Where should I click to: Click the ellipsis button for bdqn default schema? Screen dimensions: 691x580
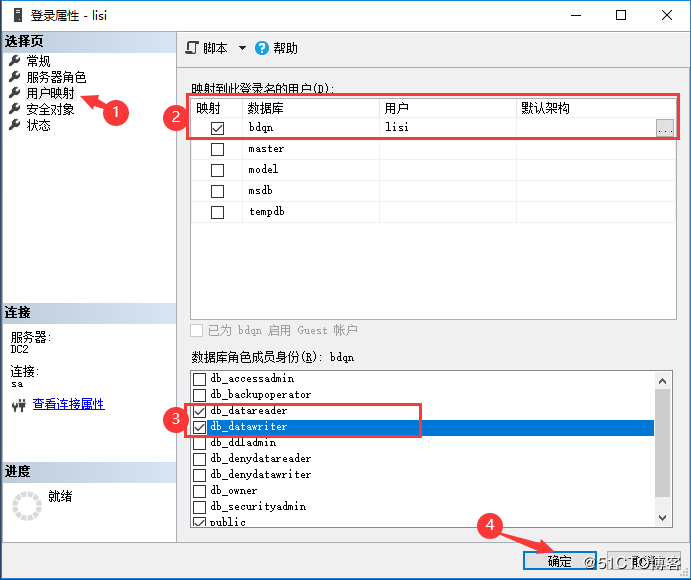click(x=665, y=128)
